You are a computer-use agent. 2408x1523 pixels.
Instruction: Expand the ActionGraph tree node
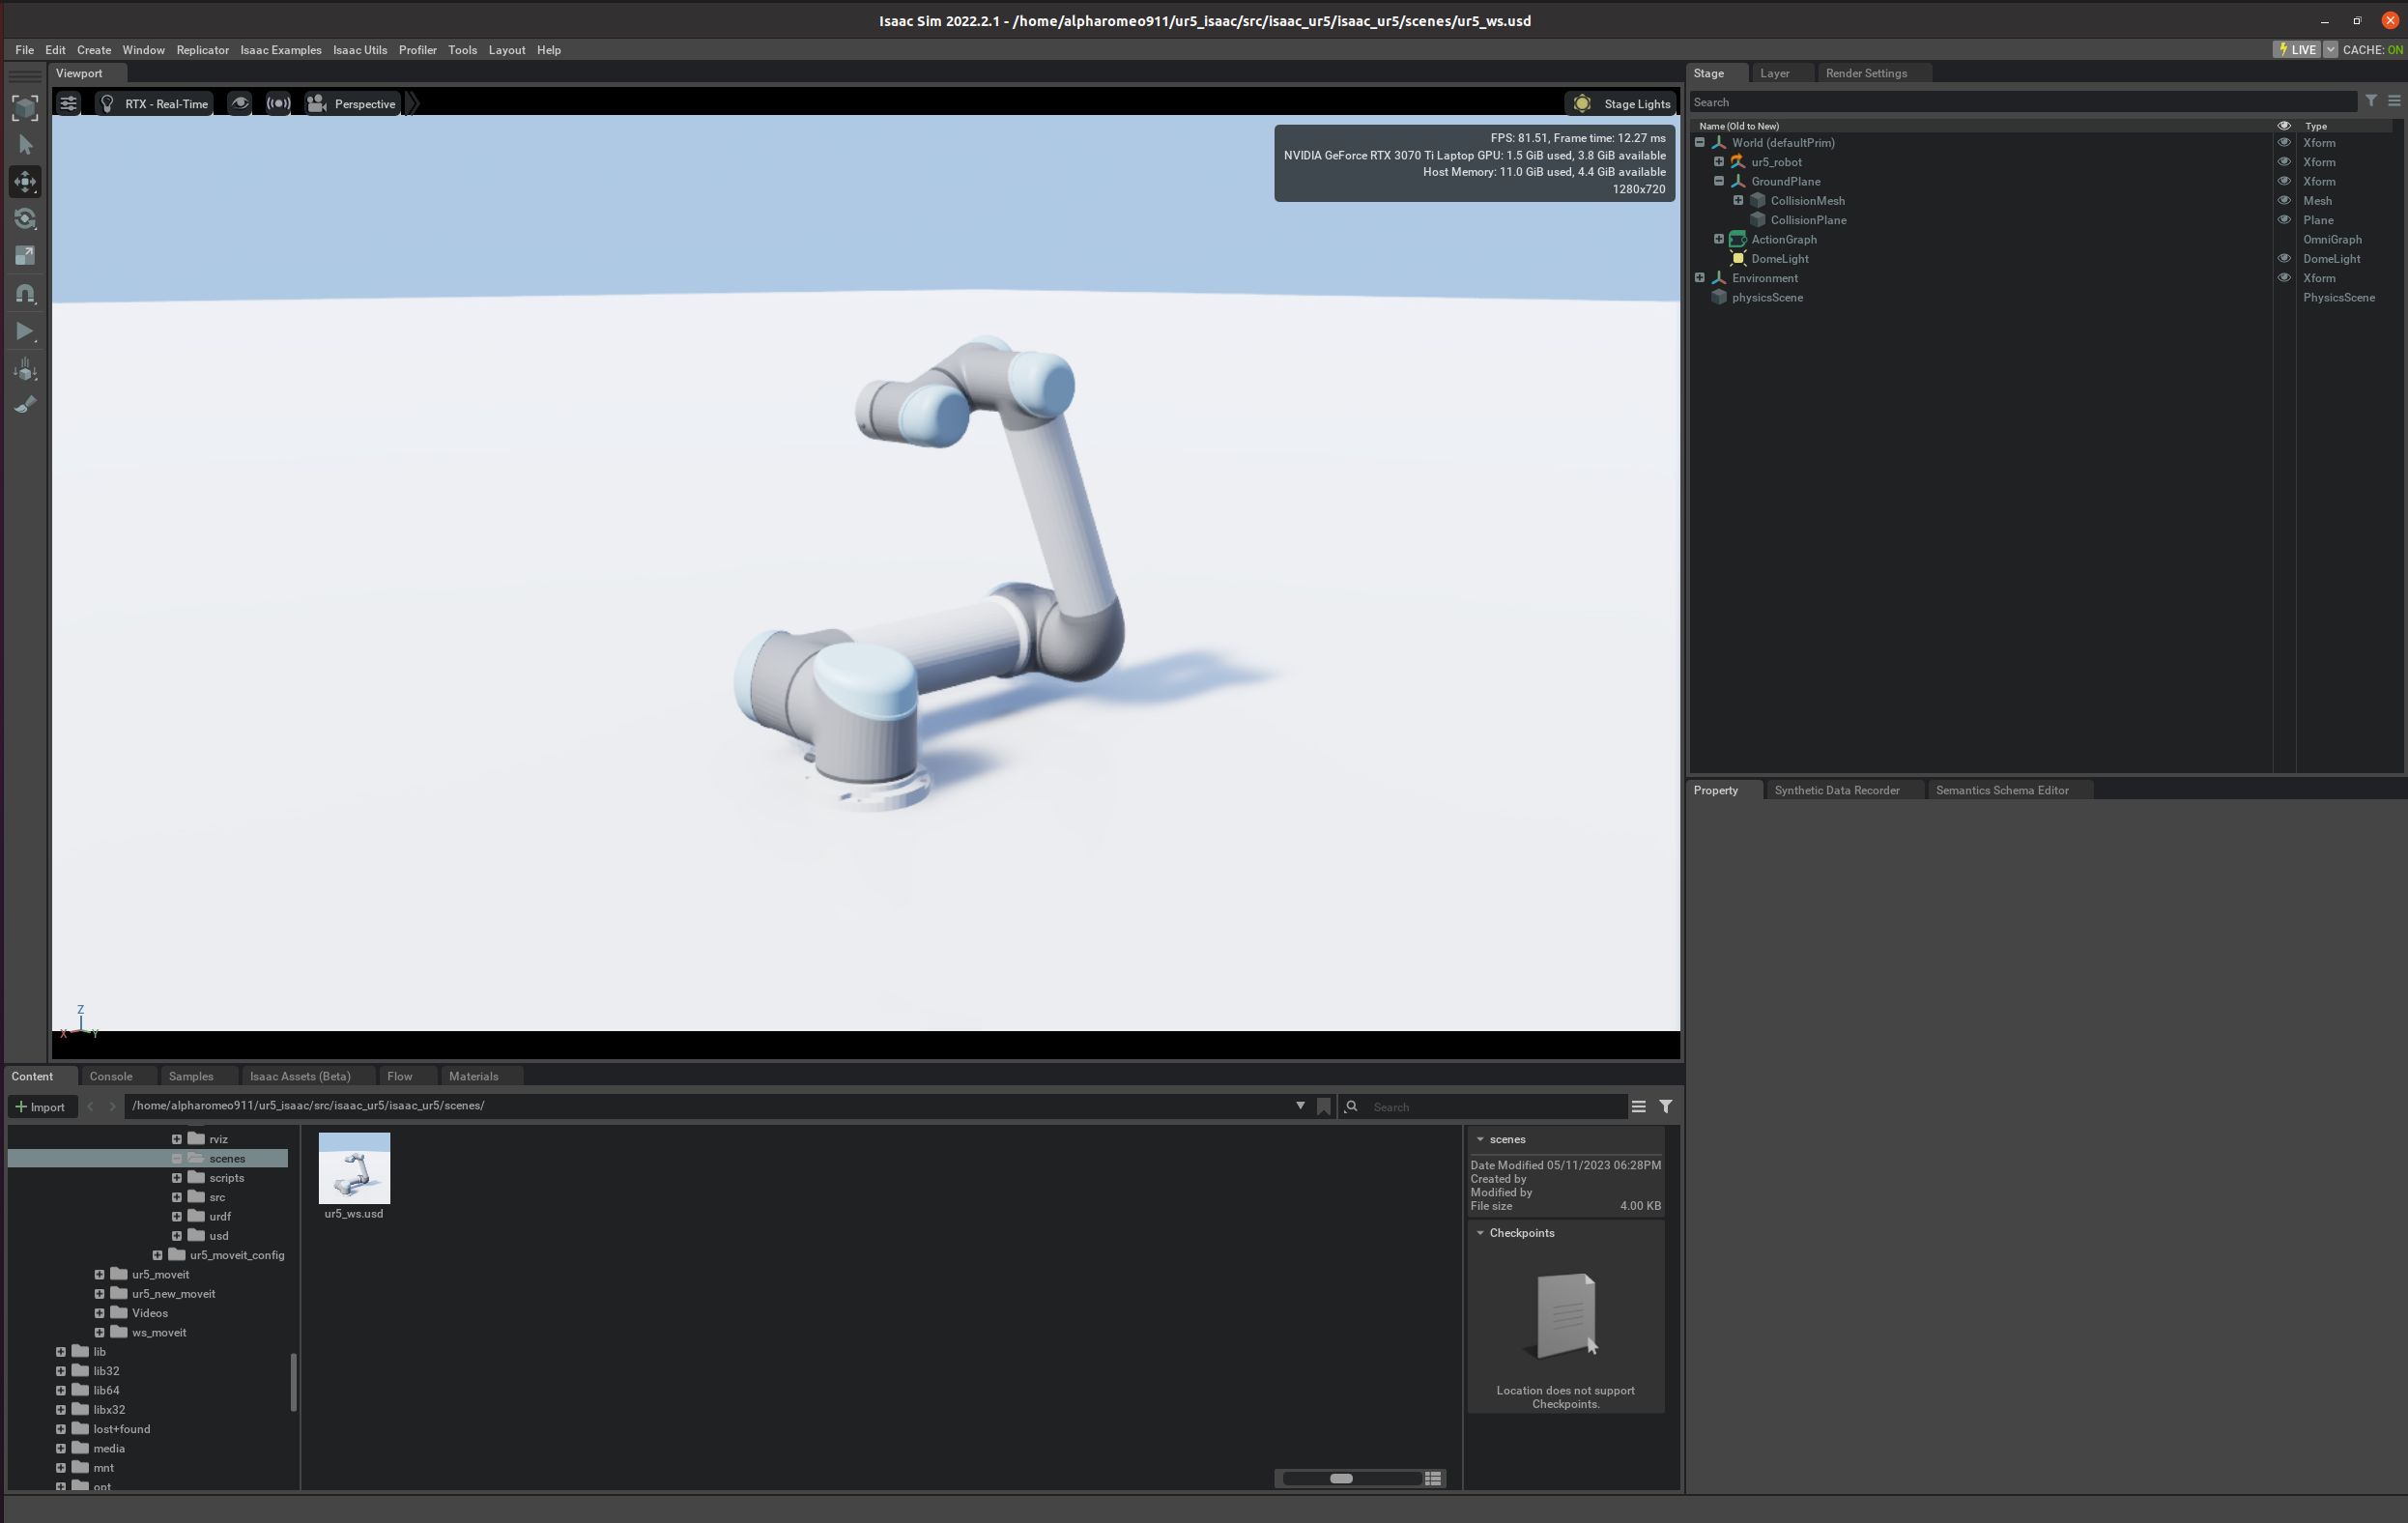tap(1719, 240)
